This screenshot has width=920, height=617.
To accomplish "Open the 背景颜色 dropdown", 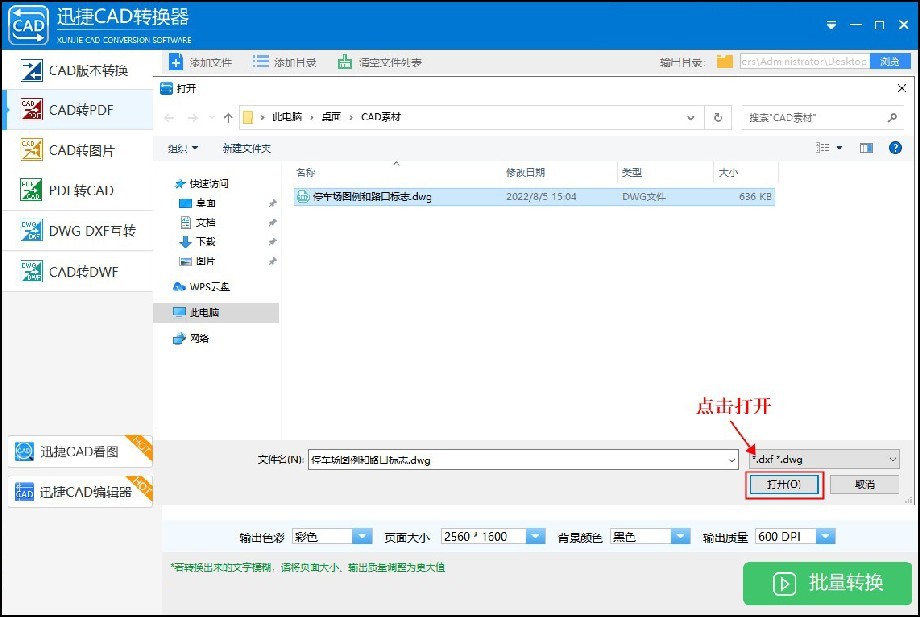I will [649, 536].
